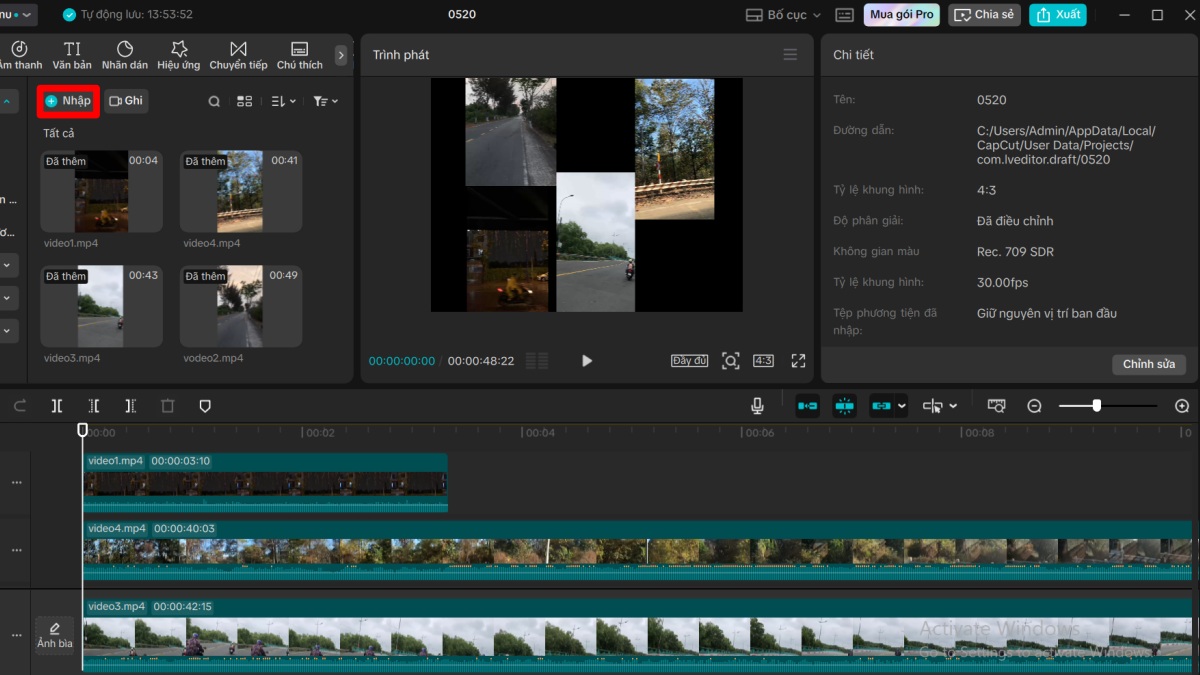Expand the sort order dropdown in media panel
The height and width of the screenshot is (675, 1200).
click(283, 101)
